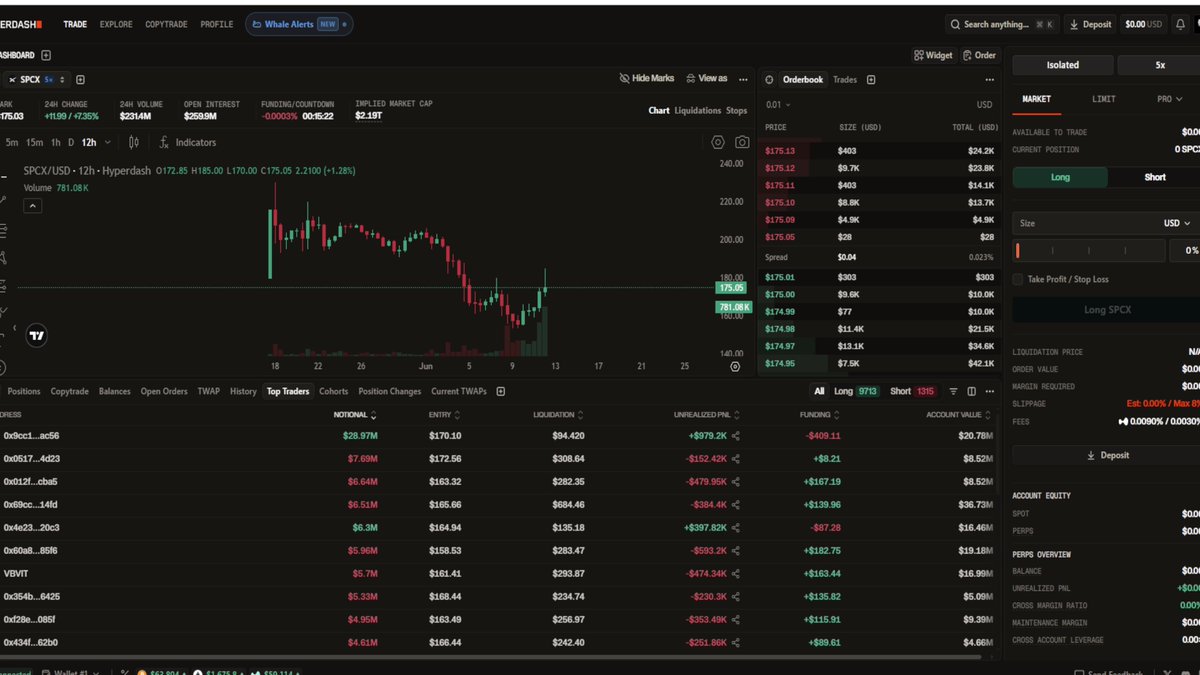This screenshot has height=675, width=1200.
Task: Click the search magnifier field
Action: click(1002, 24)
